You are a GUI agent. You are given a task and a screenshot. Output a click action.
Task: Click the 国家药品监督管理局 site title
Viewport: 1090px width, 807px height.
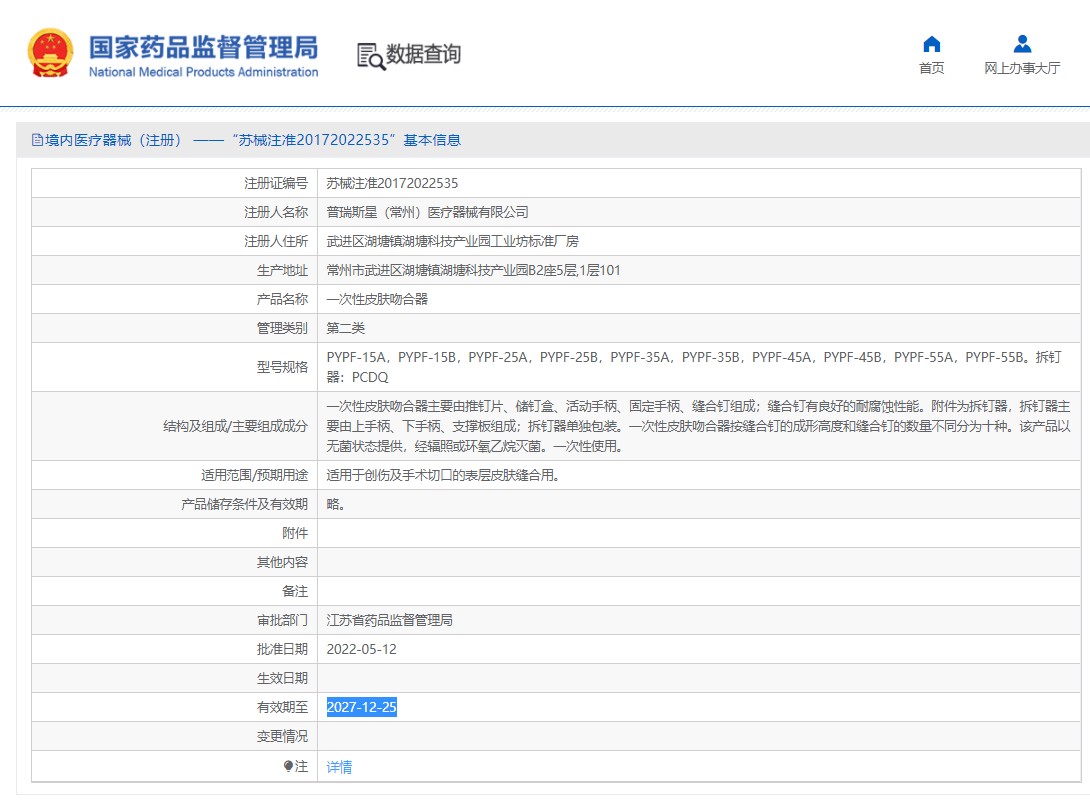click(203, 47)
